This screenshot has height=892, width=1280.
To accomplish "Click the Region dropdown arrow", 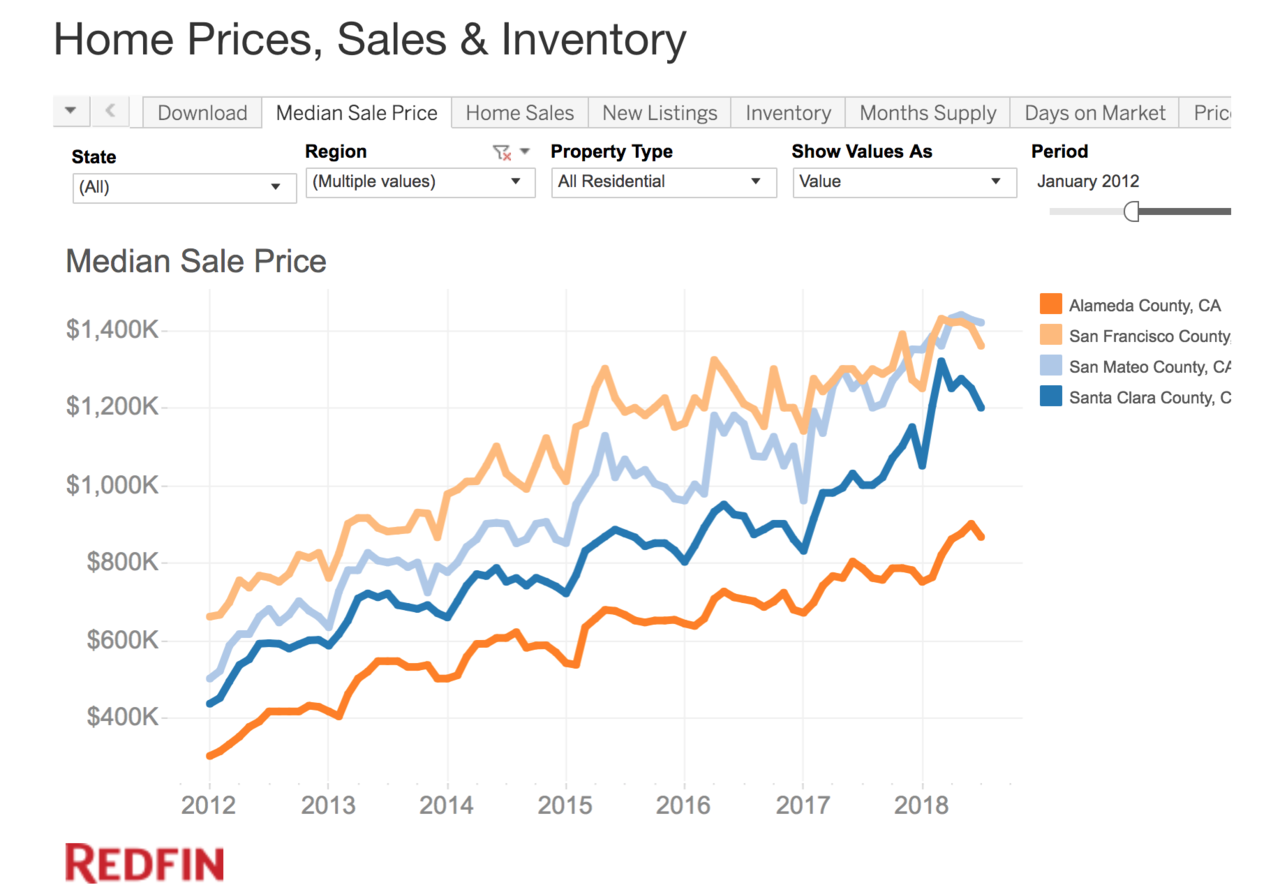I will tap(516, 182).
